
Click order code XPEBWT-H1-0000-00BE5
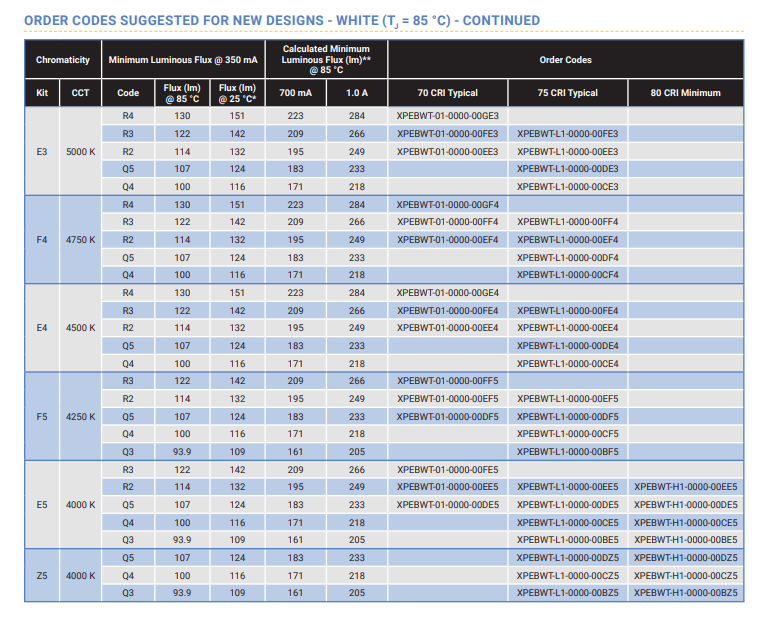click(686, 540)
